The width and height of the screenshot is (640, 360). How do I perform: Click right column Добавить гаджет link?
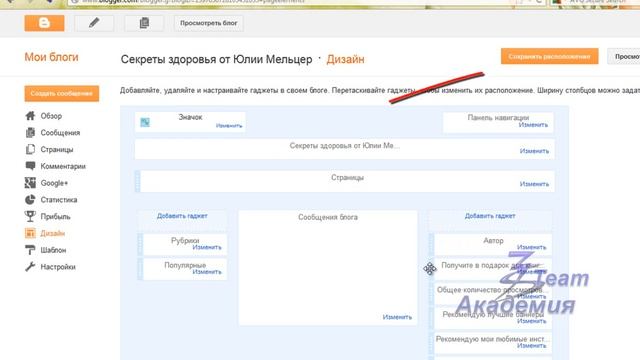click(490, 216)
